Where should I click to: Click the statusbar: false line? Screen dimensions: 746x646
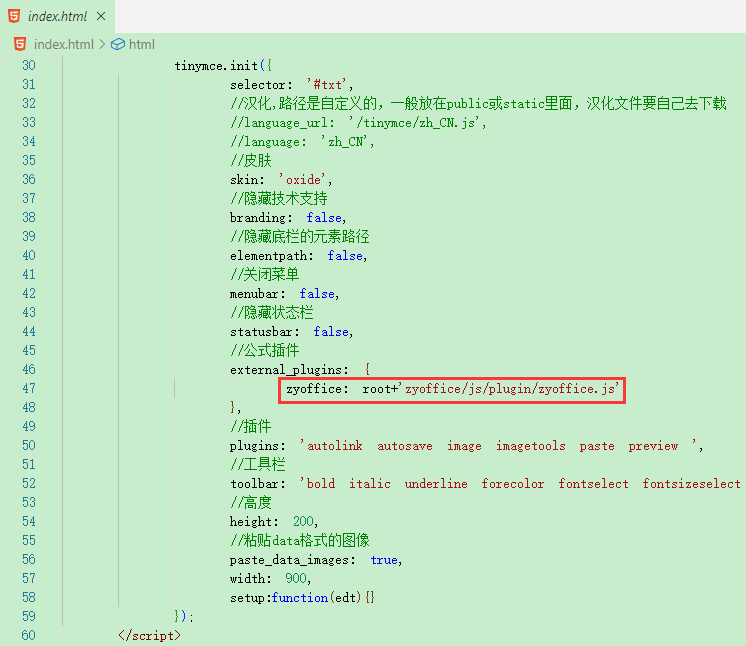pyautogui.click(x=291, y=332)
